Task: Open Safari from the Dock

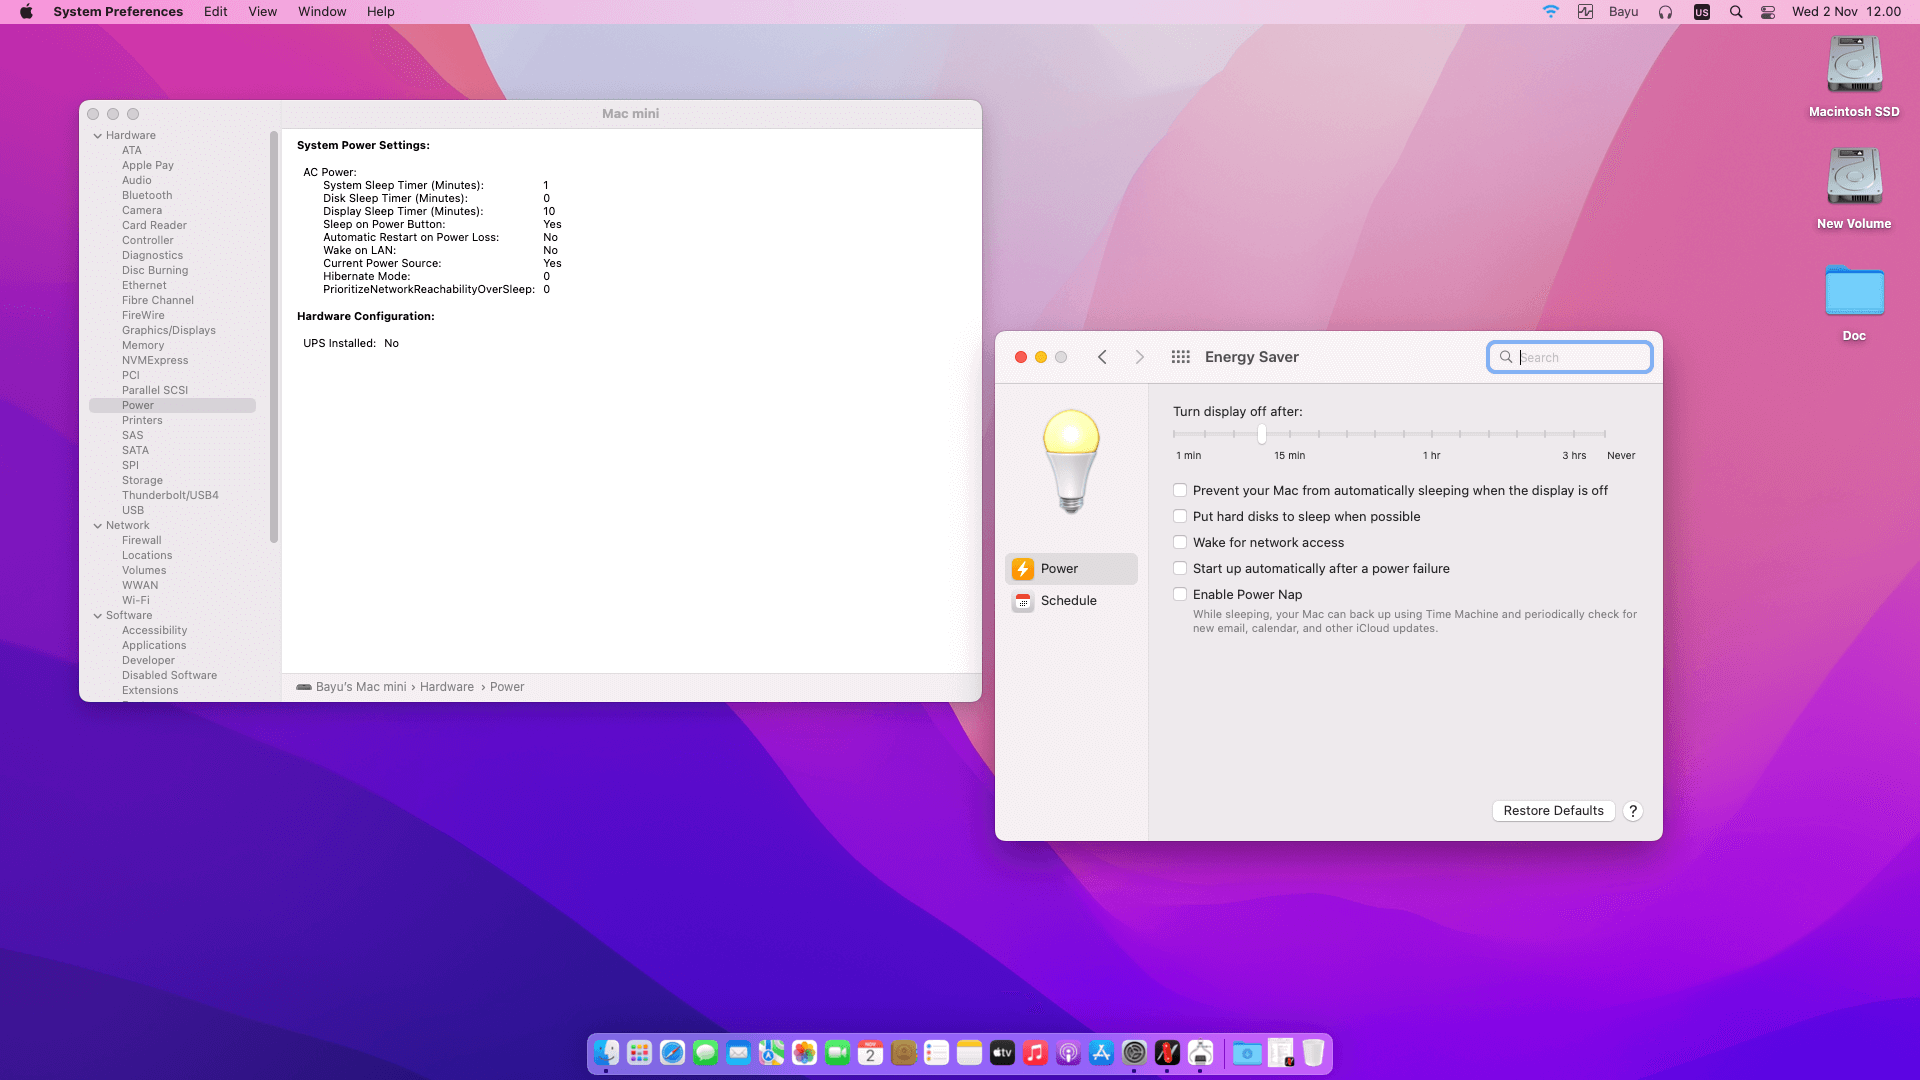Action: (672, 1053)
